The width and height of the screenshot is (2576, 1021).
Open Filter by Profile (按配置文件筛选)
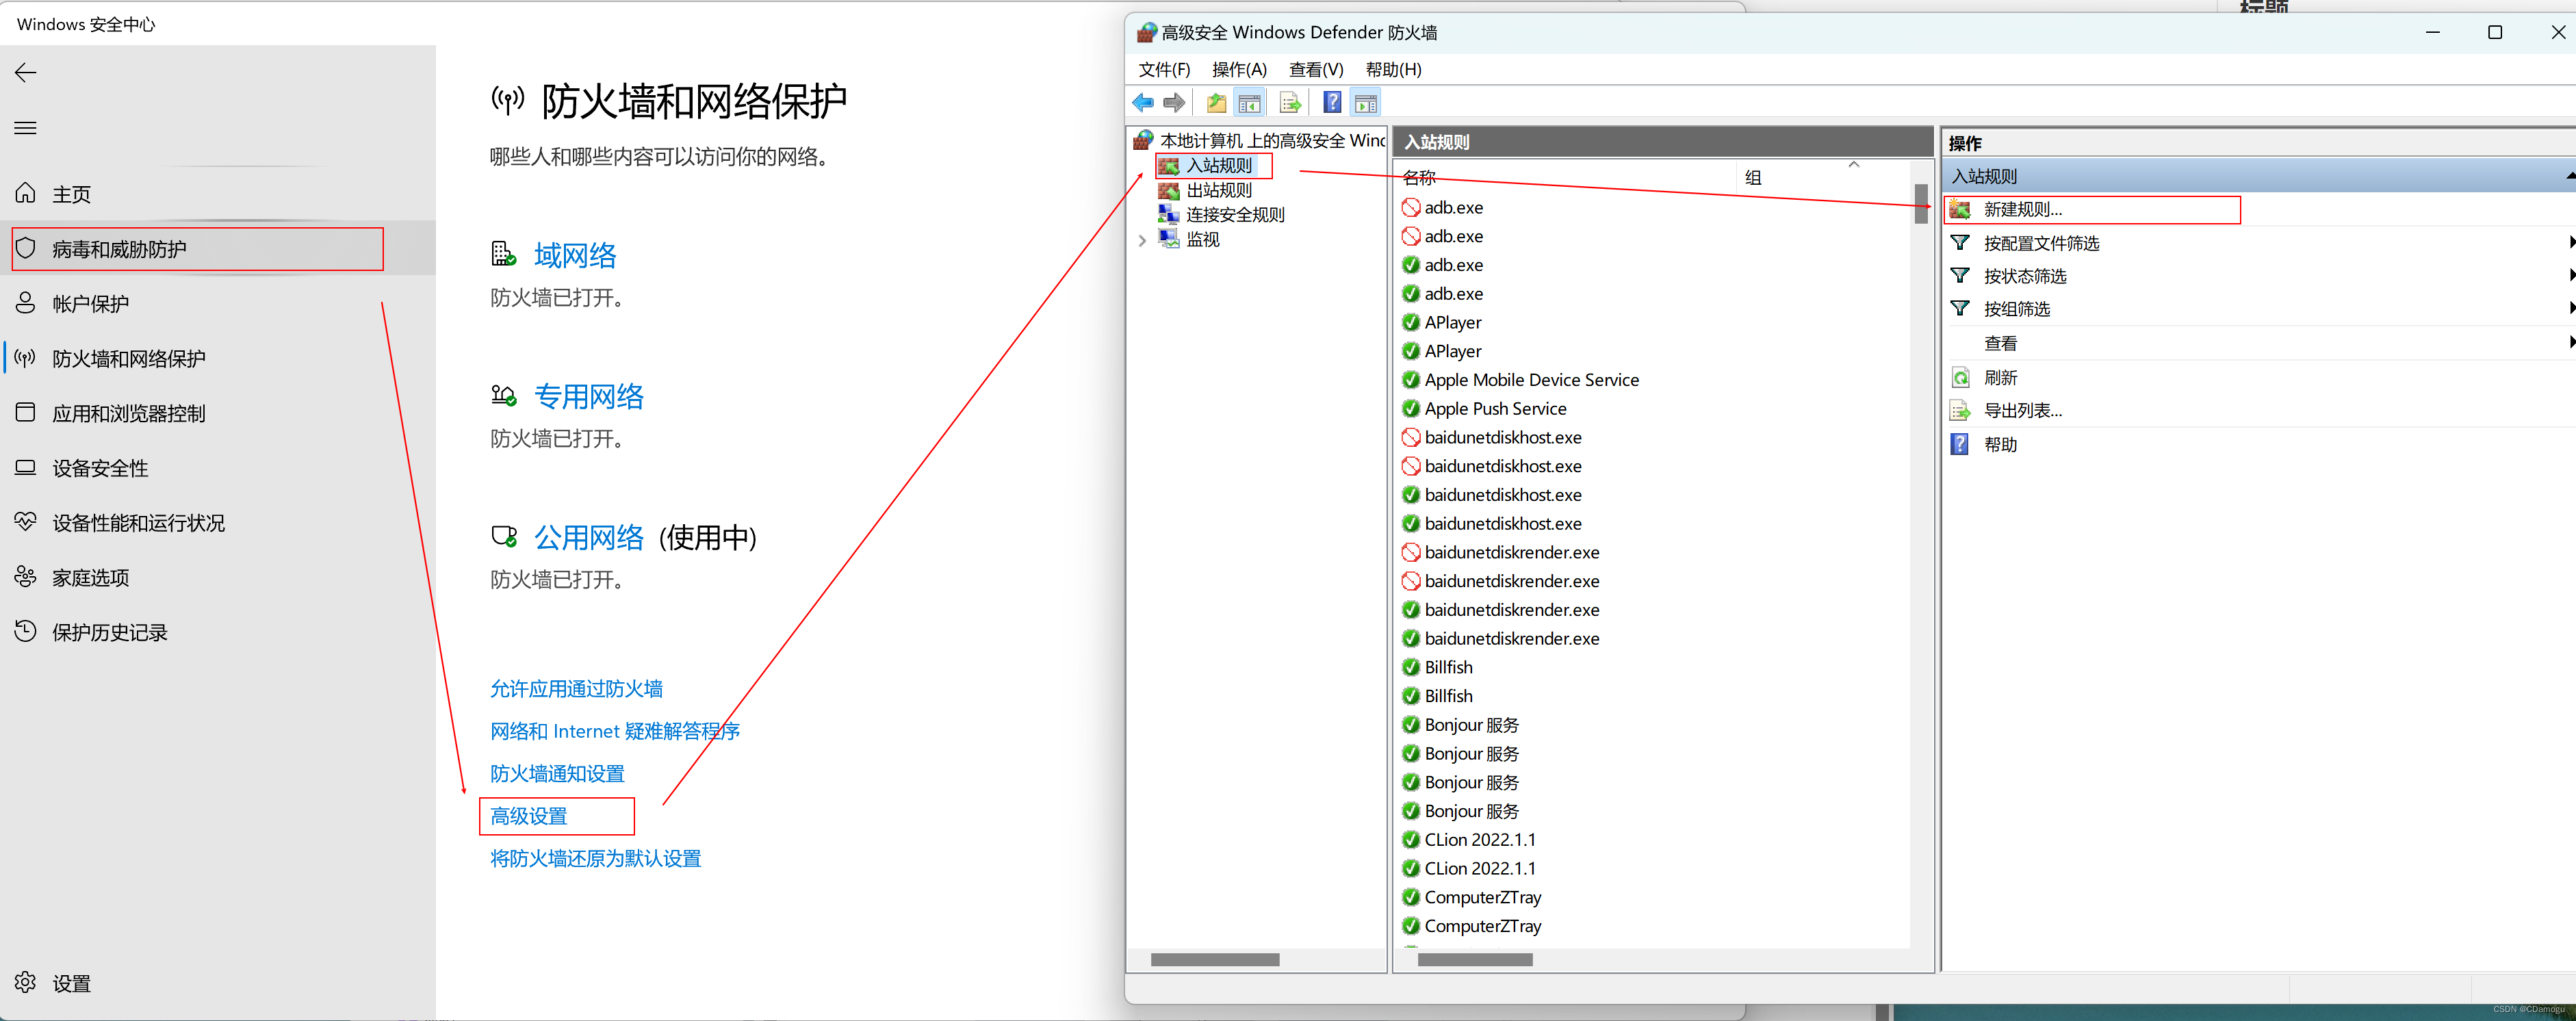2041,243
